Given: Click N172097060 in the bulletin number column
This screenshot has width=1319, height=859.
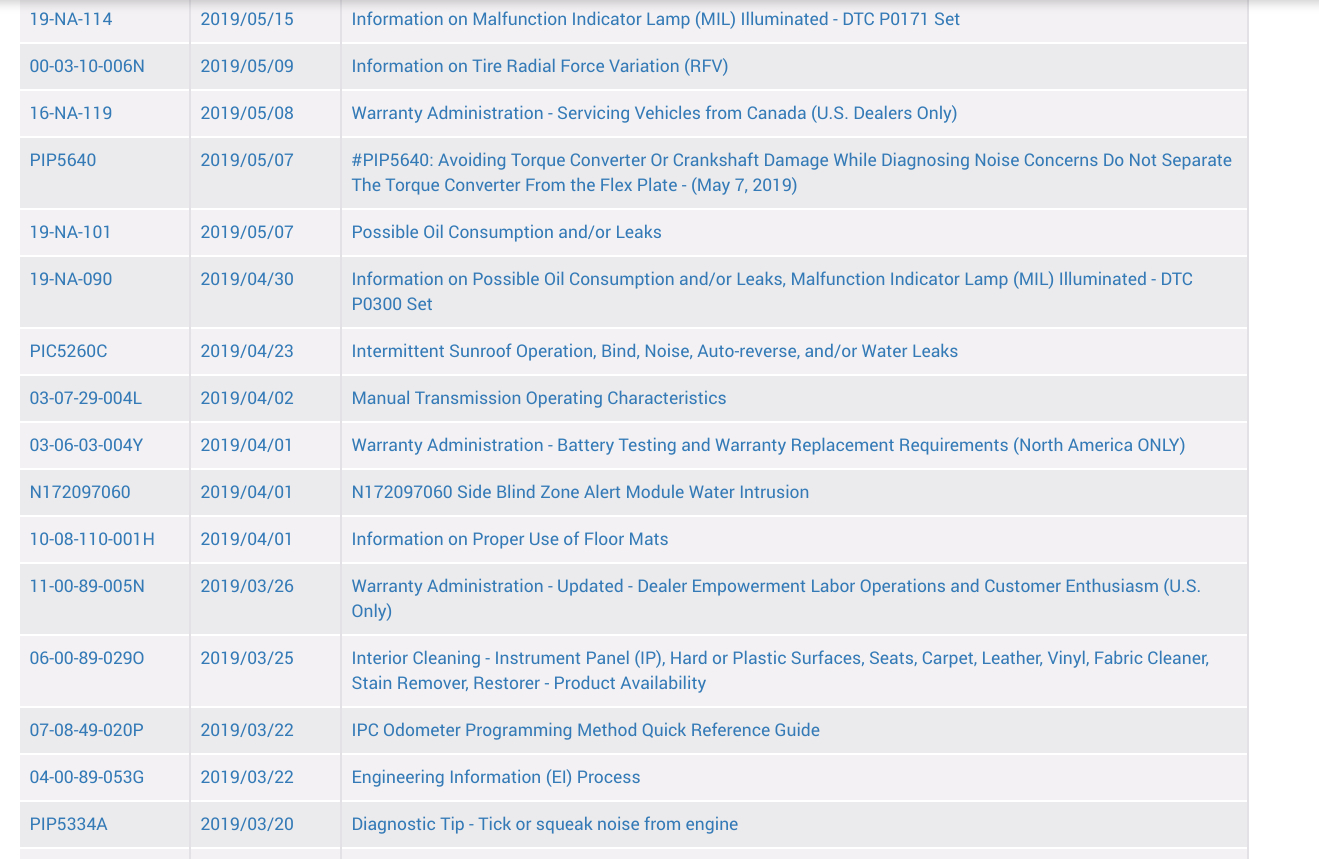Looking at the screenshot, I should pos(80,492).
